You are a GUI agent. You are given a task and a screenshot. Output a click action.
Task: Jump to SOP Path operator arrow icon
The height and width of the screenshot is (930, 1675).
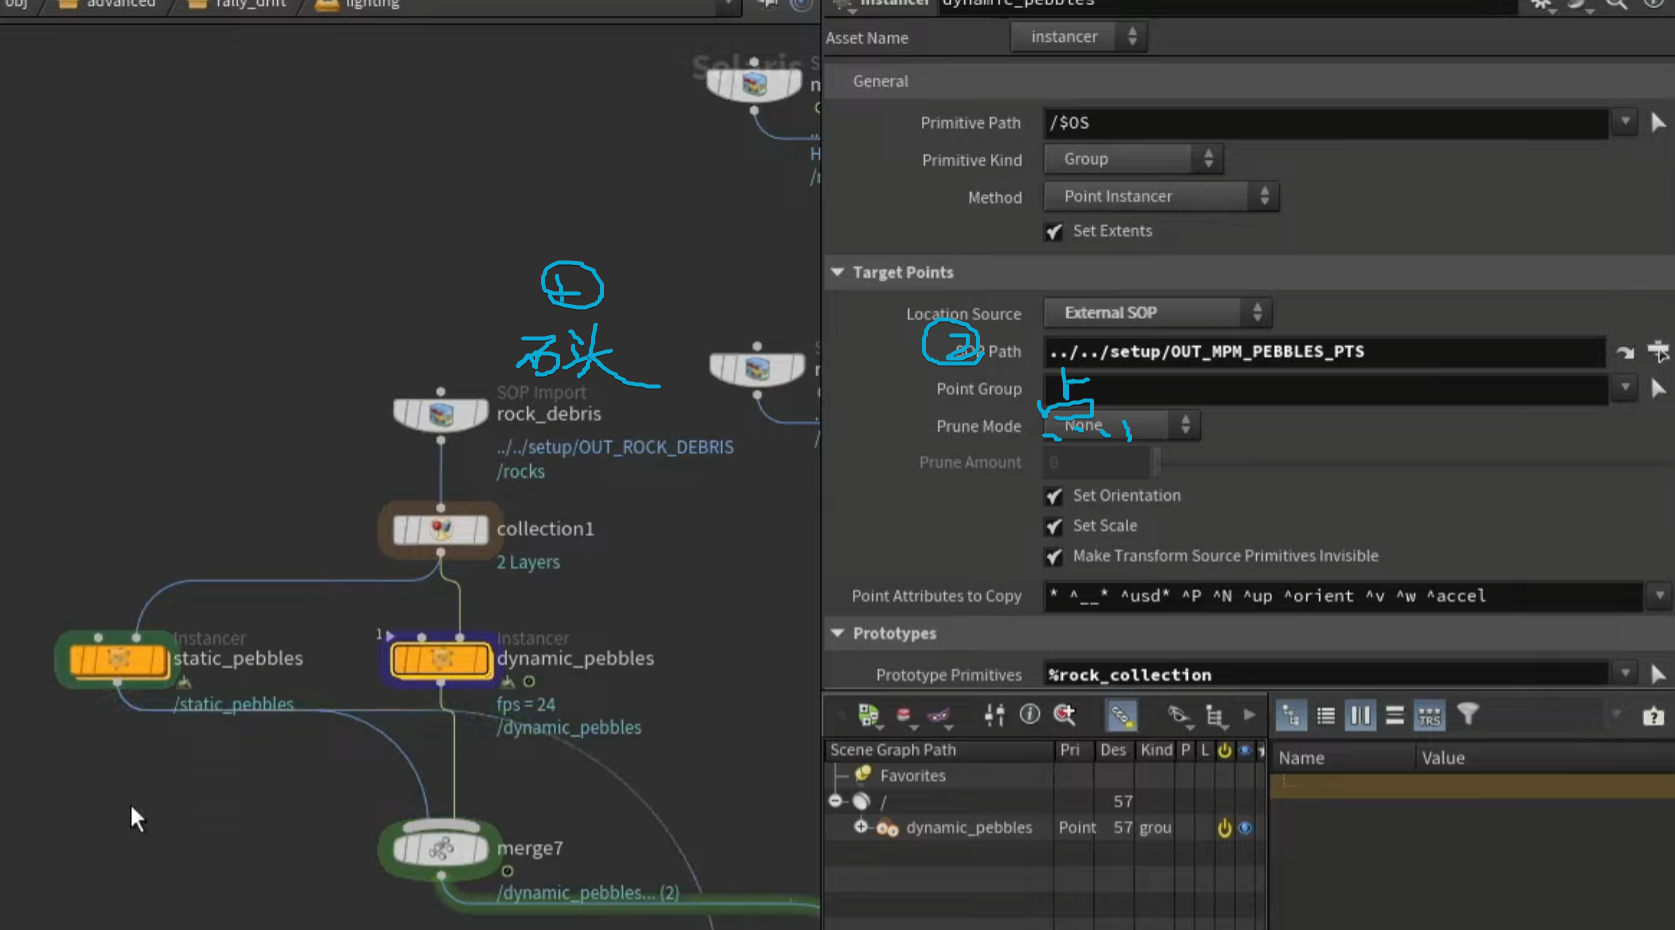point(1625,352)
